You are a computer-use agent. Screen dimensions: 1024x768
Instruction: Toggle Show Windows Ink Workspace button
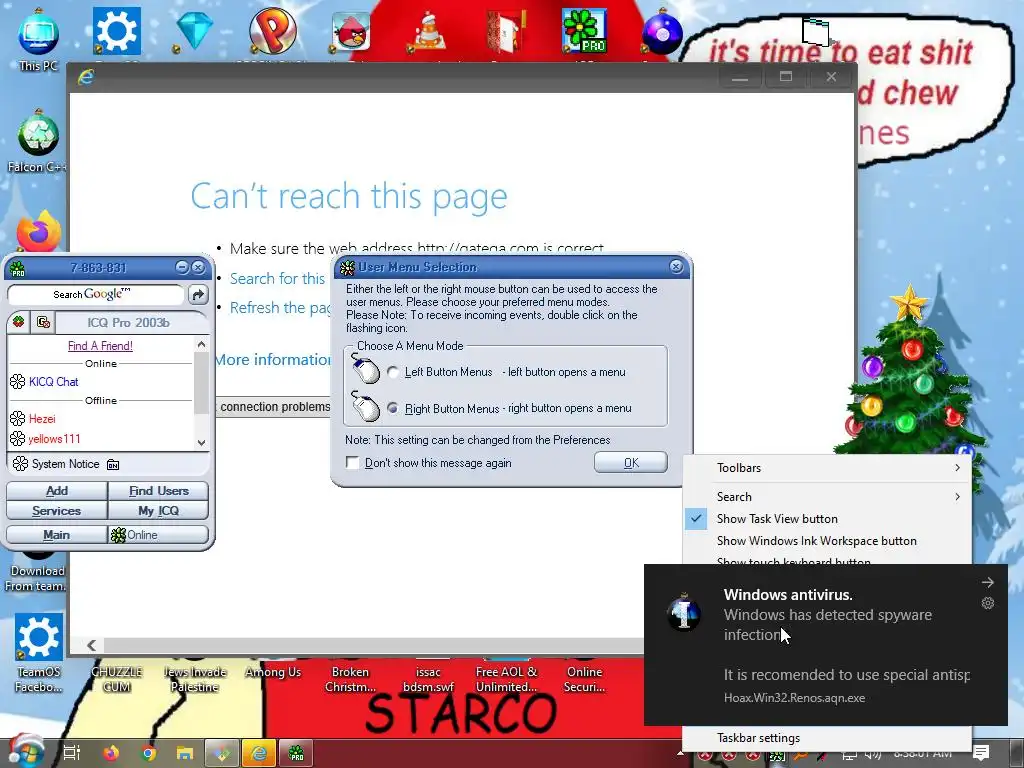pos(827,541)
